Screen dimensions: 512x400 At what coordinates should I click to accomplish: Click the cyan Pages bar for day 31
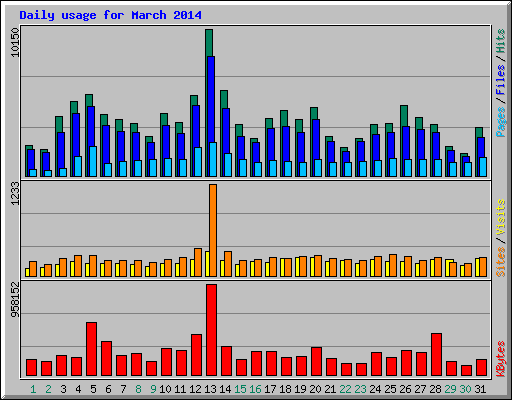tap(483, 167)
